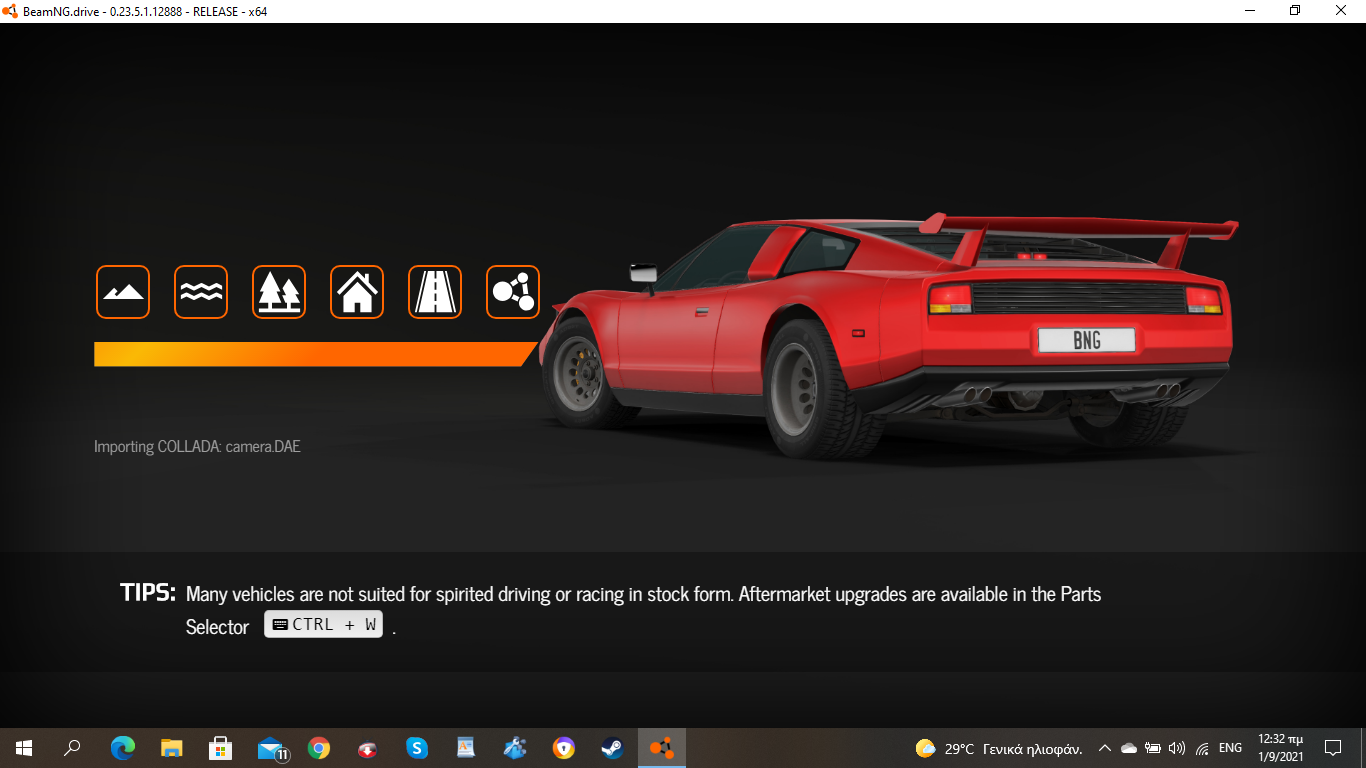This screenshot has height=768, width=1366.
Task: Open the Windows Start menu
Action: click(x=24, y=747)
